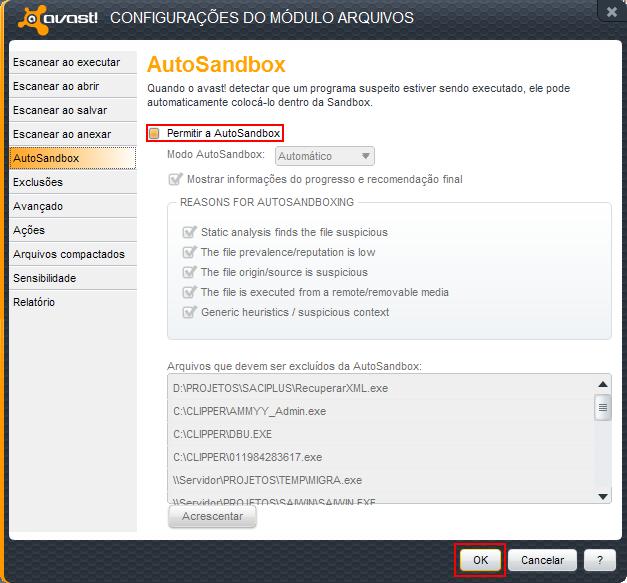Open the Escanear ao anexar section

coord(73,134)
